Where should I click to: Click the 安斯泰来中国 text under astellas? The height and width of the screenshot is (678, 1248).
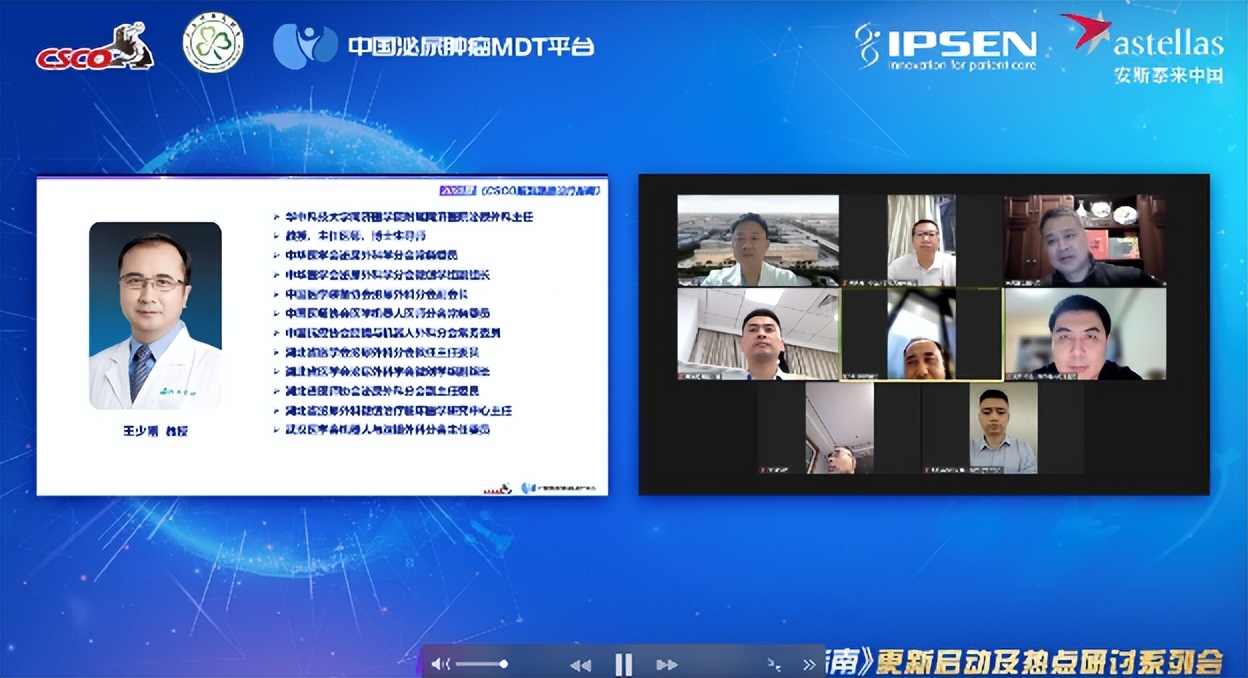tap(1168, 76)
